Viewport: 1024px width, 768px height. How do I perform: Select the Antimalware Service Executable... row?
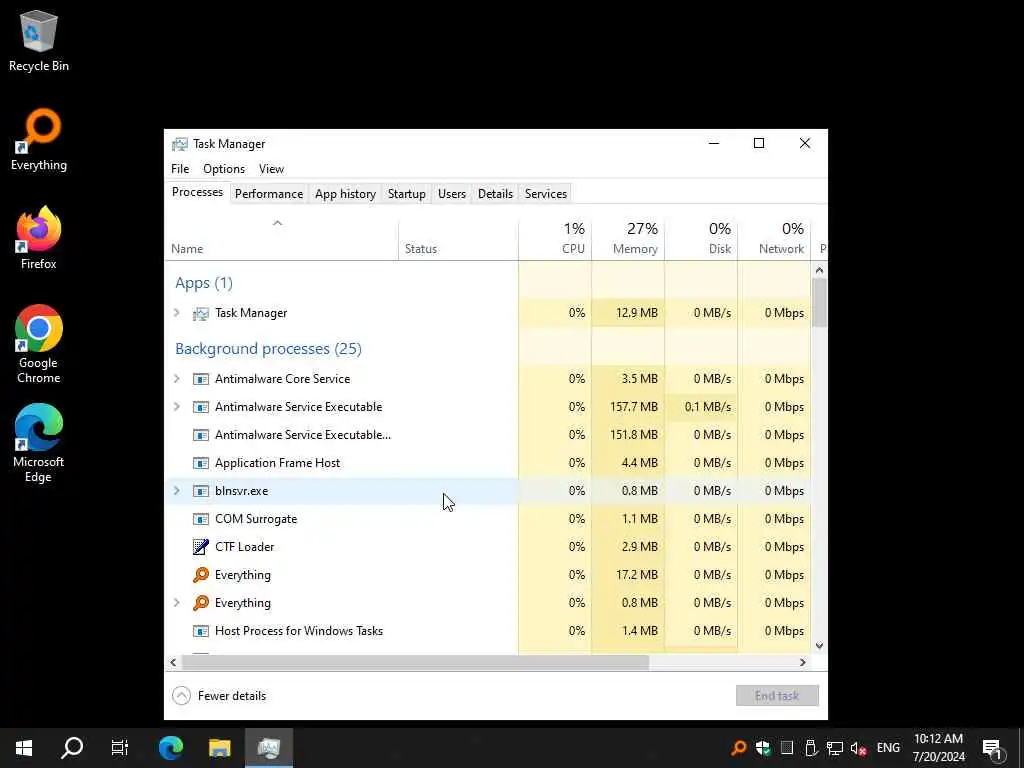coord(488,435)
